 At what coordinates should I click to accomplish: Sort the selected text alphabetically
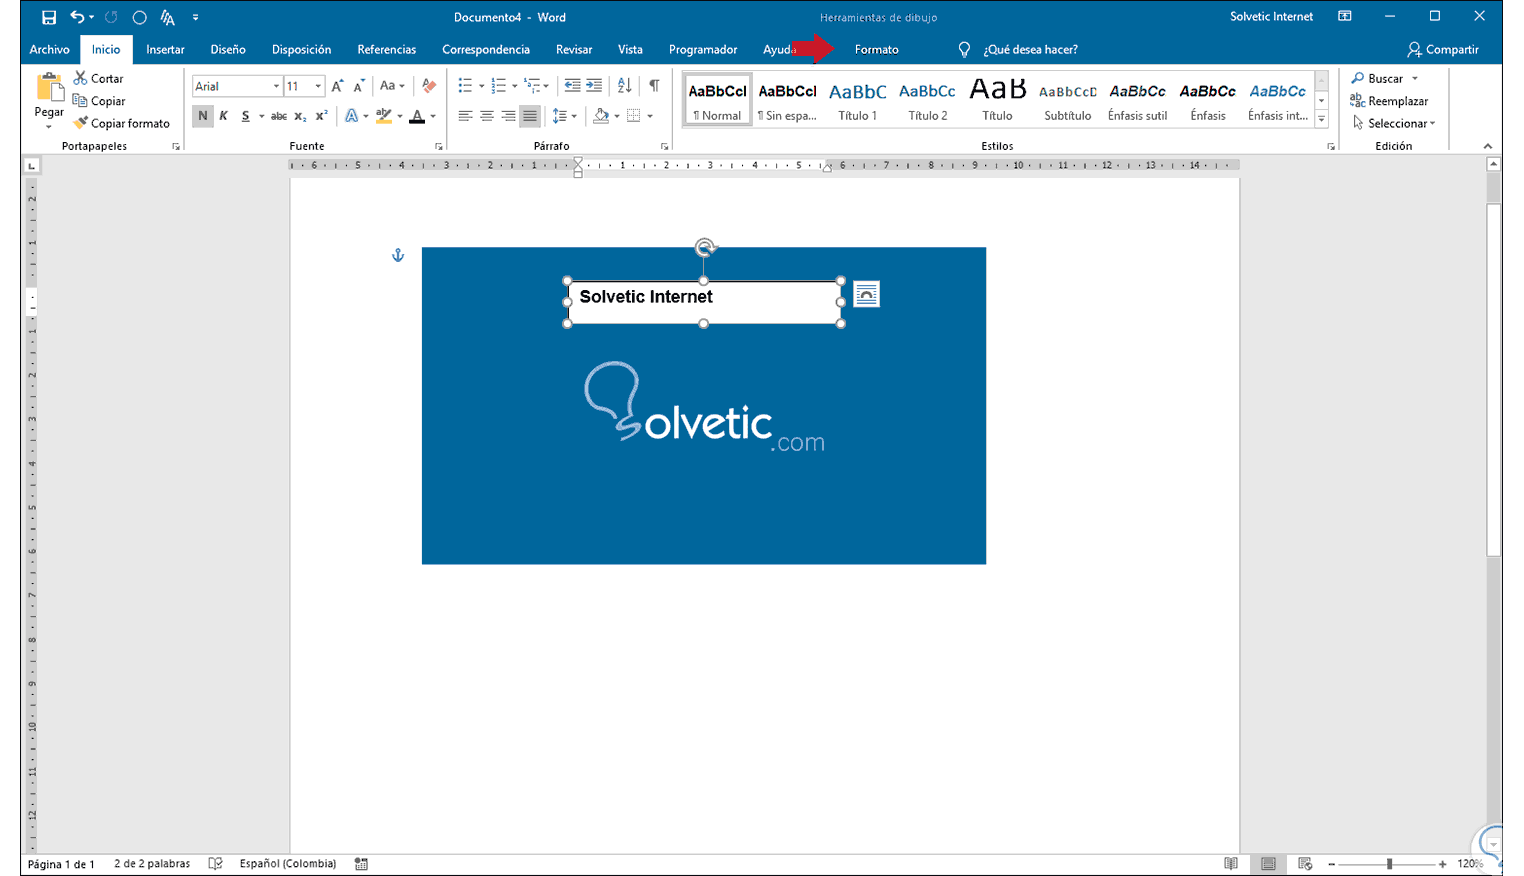coord(625,86)
